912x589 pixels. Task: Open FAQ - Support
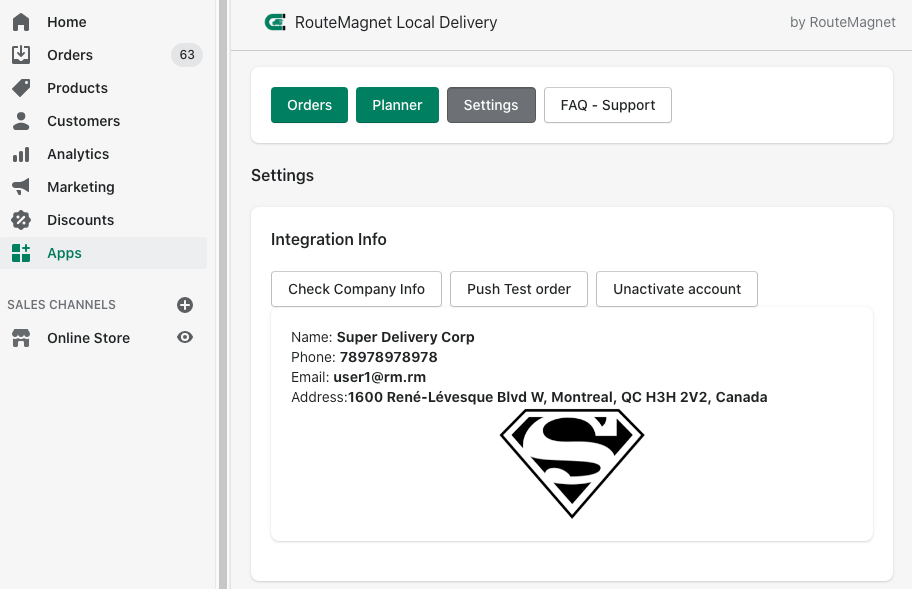608,105
